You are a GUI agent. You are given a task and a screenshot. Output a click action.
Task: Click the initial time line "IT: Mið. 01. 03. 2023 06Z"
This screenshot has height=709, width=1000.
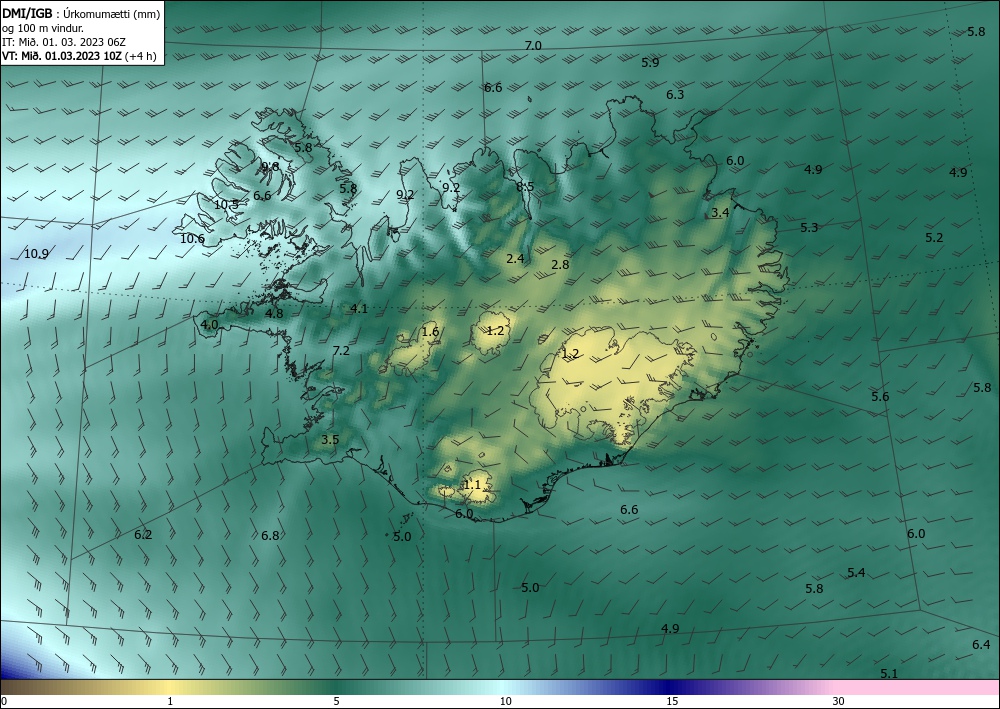(x=64, y=42)
